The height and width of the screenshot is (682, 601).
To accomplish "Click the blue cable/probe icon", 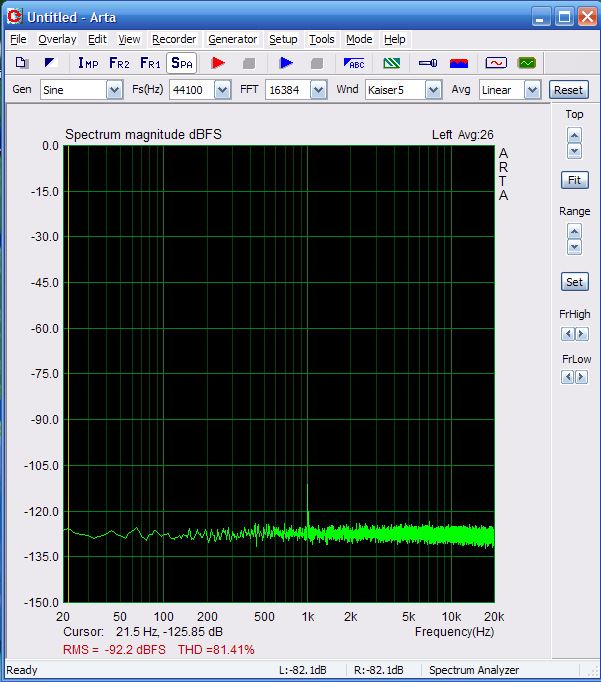I will tap(428, 64).
